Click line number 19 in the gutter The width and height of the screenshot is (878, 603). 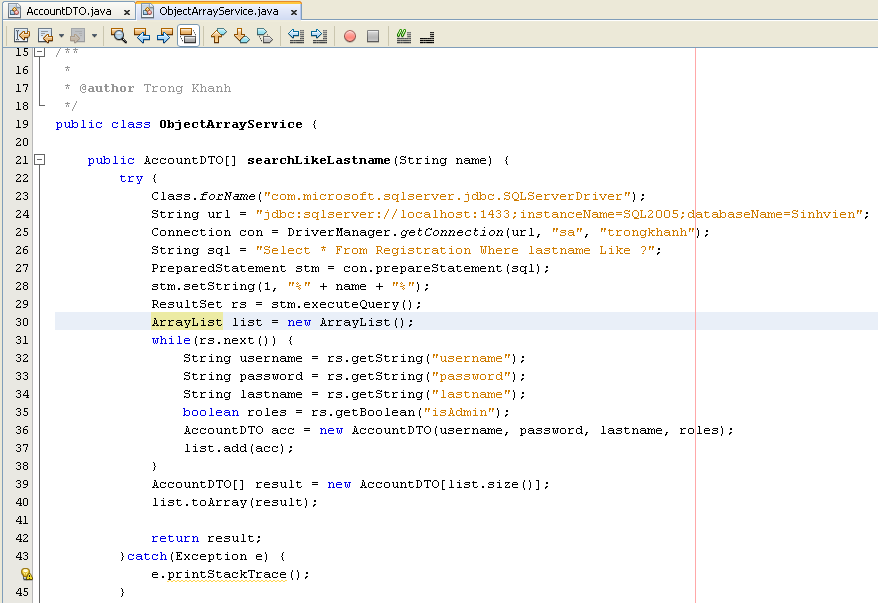point(22,124)
